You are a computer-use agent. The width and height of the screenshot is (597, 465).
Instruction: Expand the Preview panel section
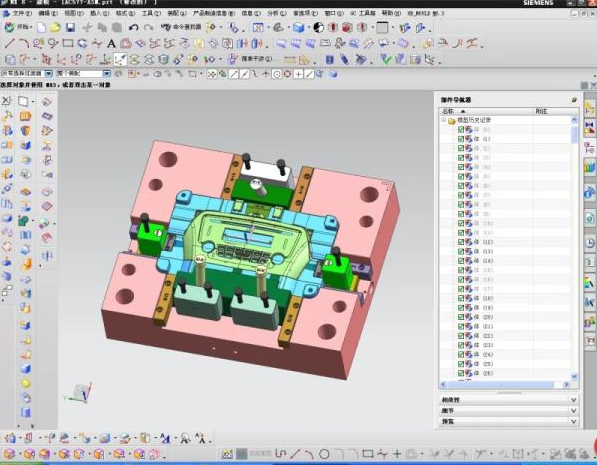(x=509, y=422)
